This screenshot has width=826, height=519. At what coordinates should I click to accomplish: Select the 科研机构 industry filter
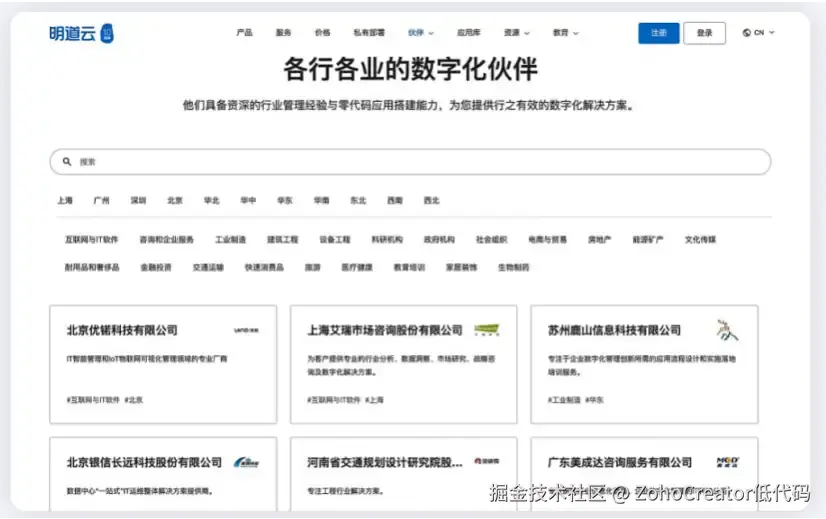click(x=387, y=240)
